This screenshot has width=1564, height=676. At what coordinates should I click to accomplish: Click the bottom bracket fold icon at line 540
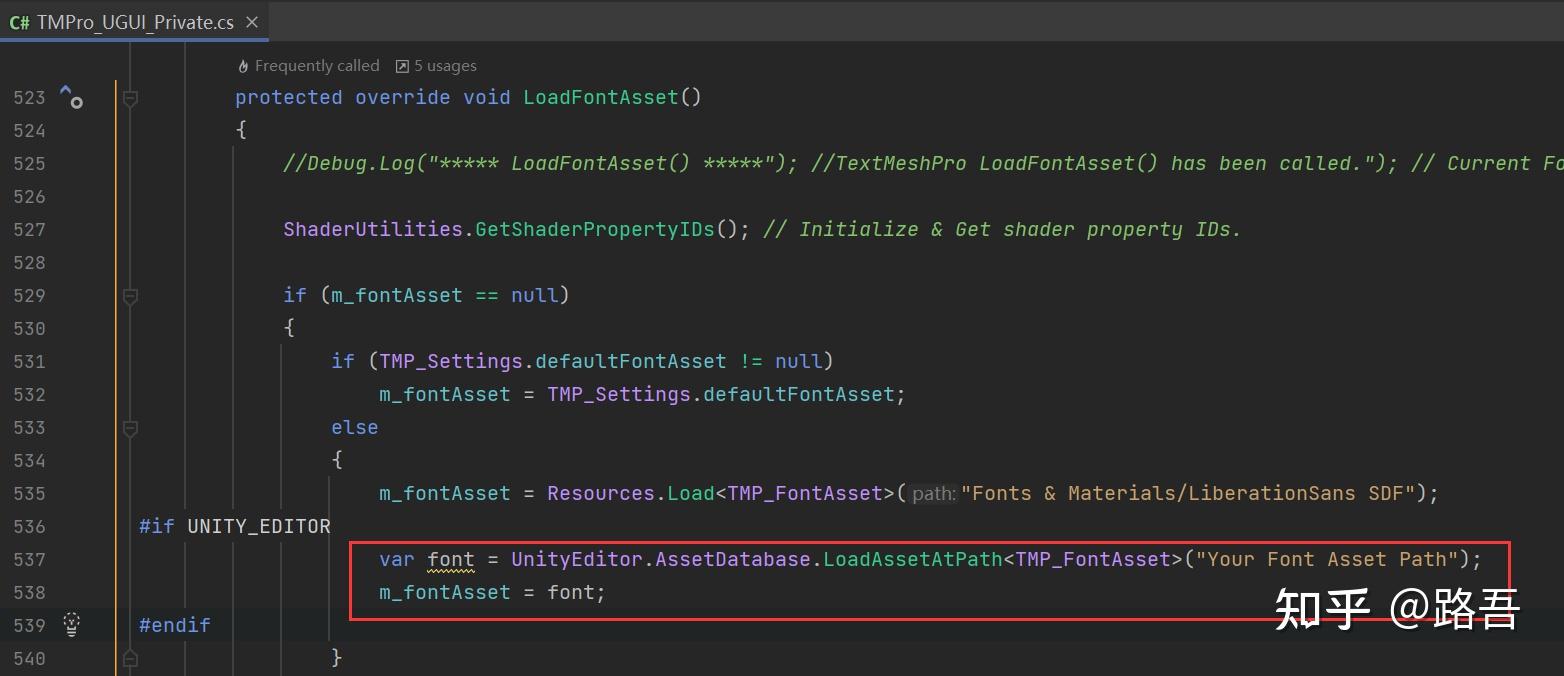[130, 659]
